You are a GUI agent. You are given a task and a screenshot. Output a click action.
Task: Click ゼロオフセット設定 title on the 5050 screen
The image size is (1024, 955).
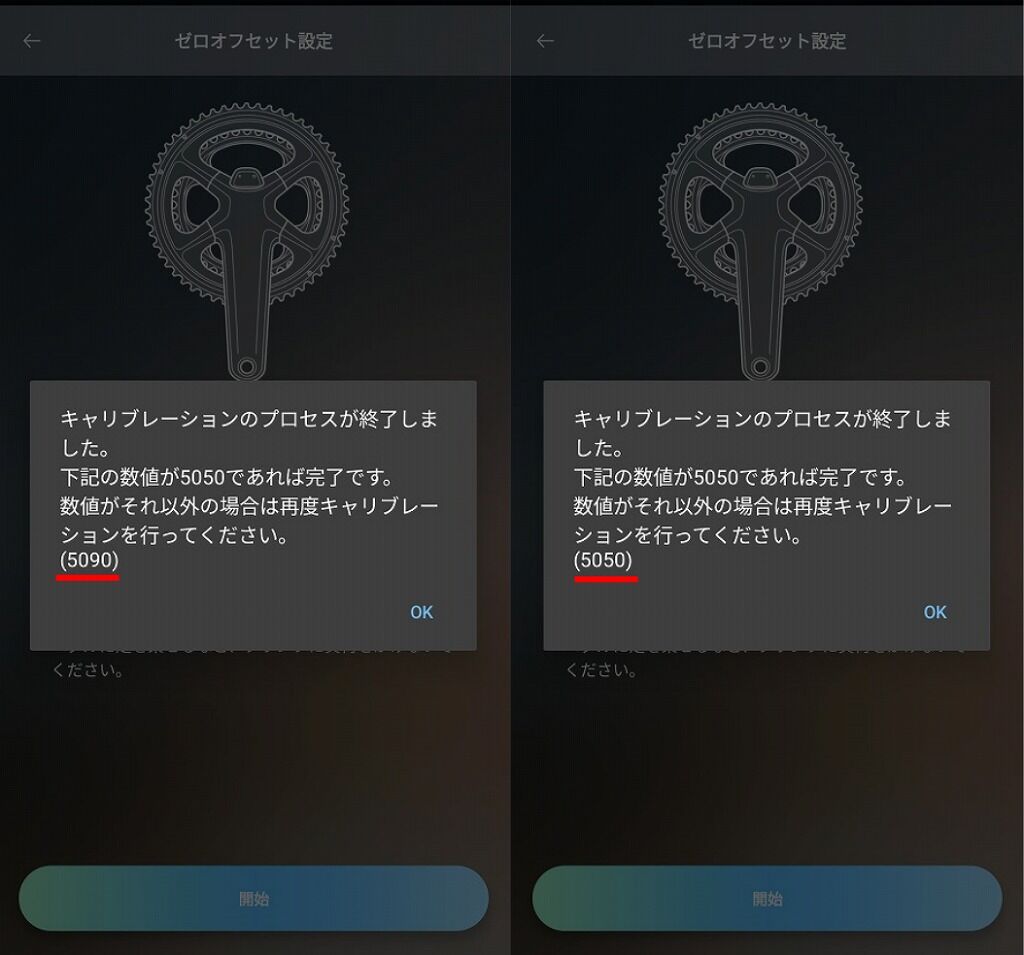point(767,41)
